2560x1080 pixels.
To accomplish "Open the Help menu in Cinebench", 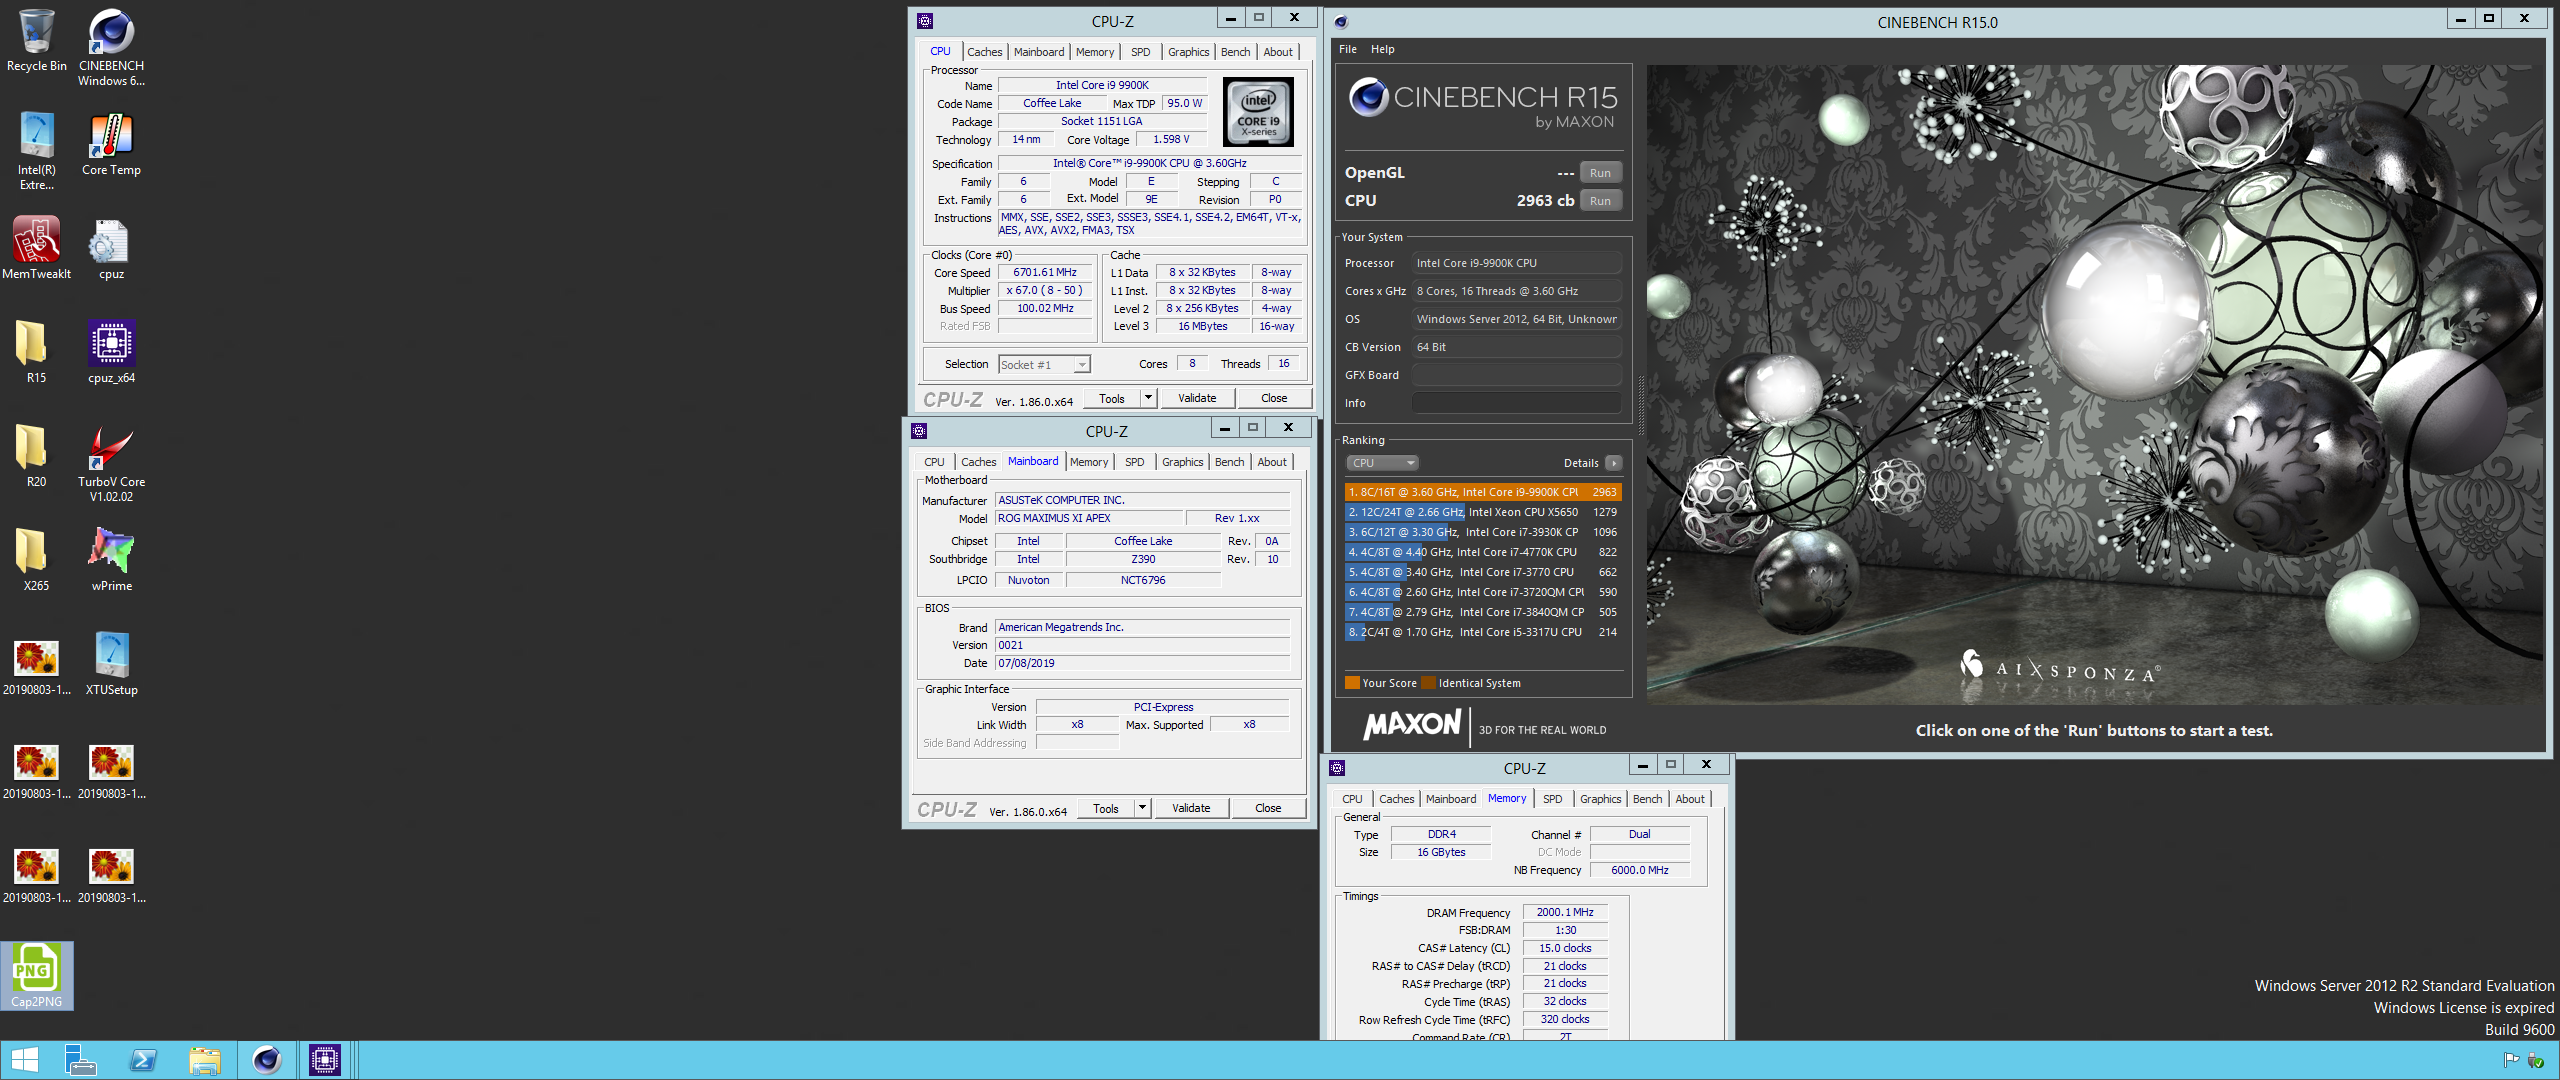I will click(1383, 49).
